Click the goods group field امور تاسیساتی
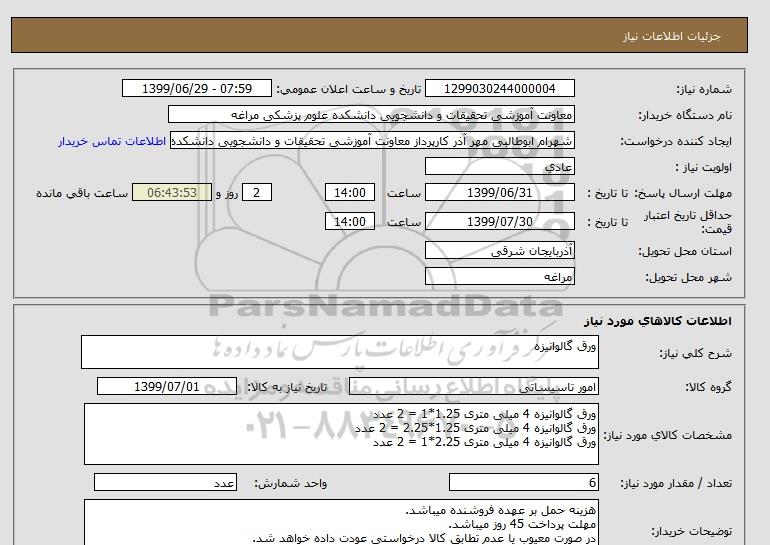Viewport: 770px width, 545px height. (473, 386)
